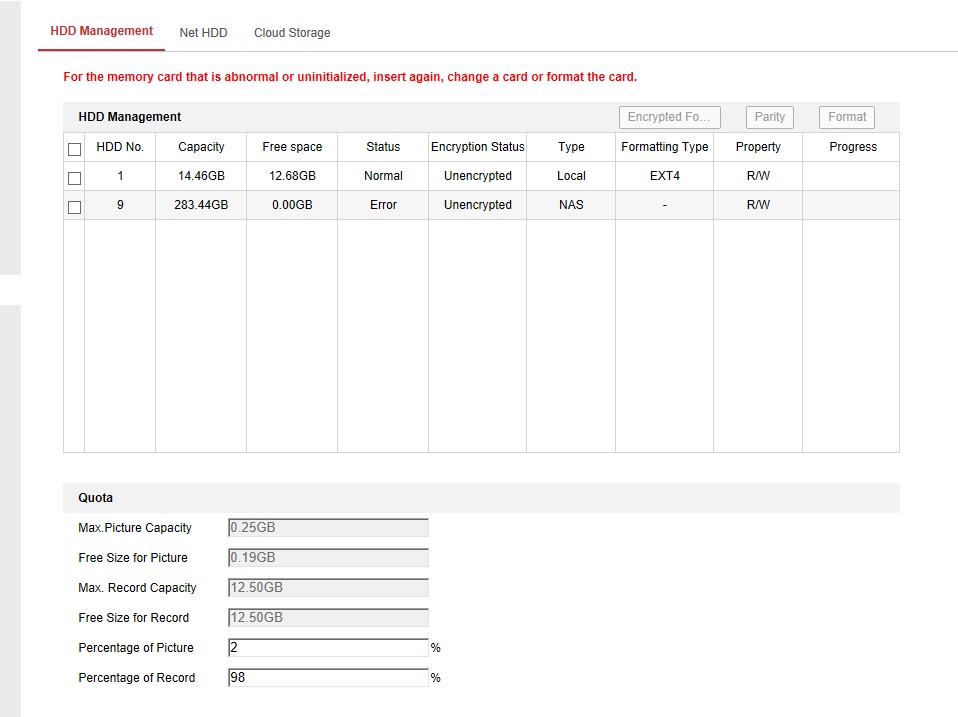Click the NAS type cell in row 9
Viewport: 958px width, 717px height.
click(x=571, y=205)
